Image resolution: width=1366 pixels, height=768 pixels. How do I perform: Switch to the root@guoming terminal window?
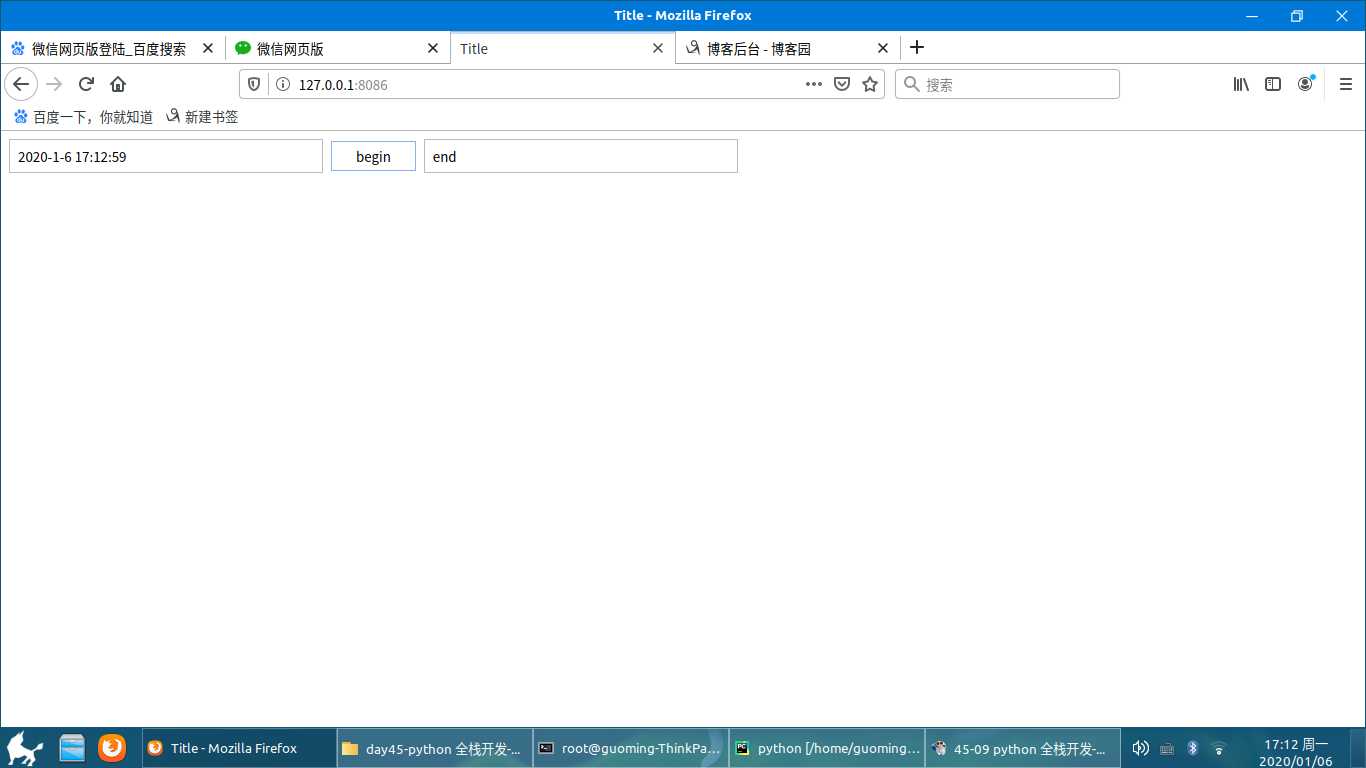point(630,748)
